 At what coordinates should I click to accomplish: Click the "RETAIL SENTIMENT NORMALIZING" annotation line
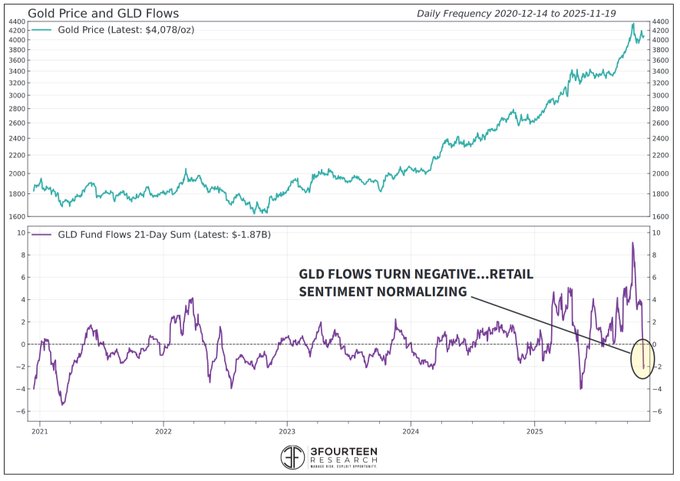[x=383, y=291]
